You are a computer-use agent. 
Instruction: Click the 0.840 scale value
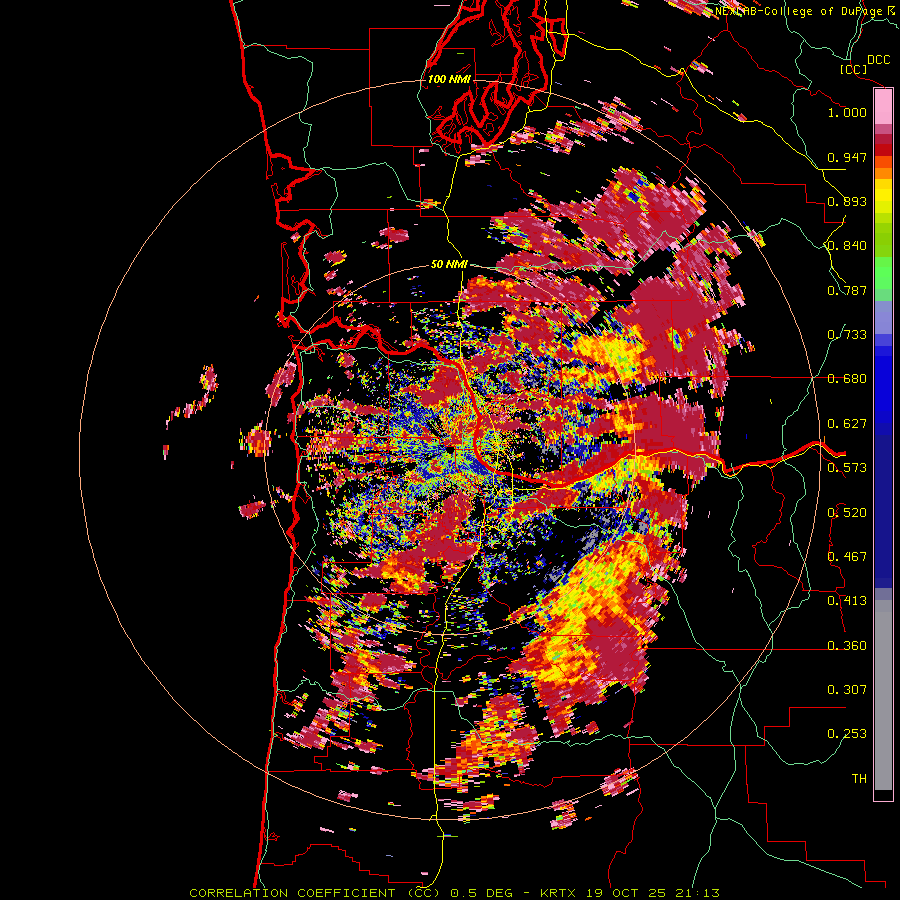pyautogui.click(x=847, y=246)
